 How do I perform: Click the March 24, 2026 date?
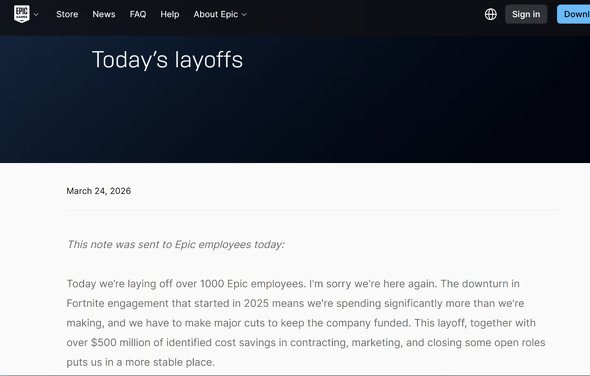click(99, 191)
